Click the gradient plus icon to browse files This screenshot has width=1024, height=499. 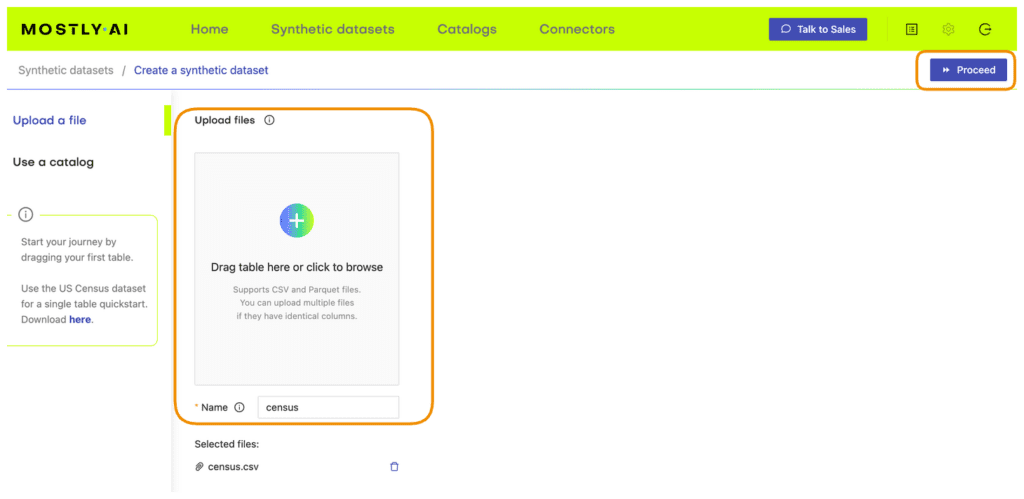point(296,220)
